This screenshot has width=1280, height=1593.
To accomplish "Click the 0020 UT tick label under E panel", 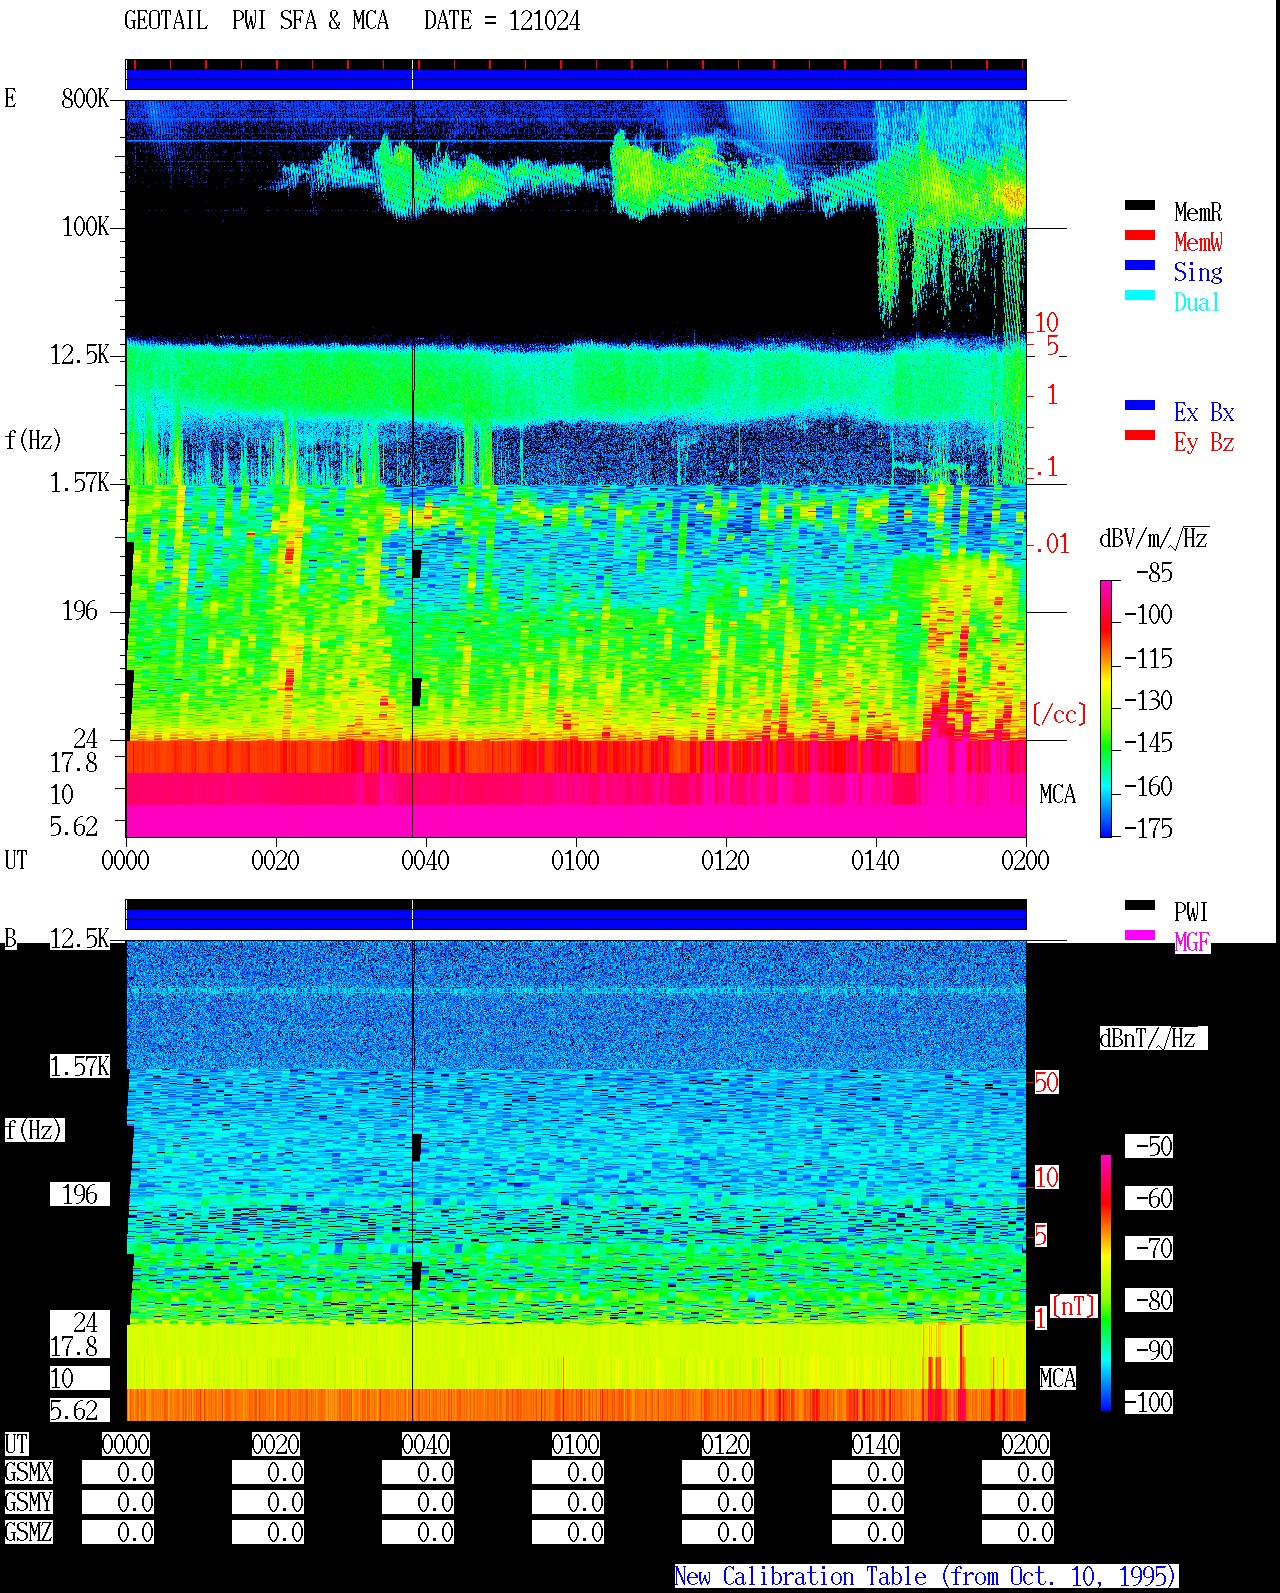I will 275,860.
